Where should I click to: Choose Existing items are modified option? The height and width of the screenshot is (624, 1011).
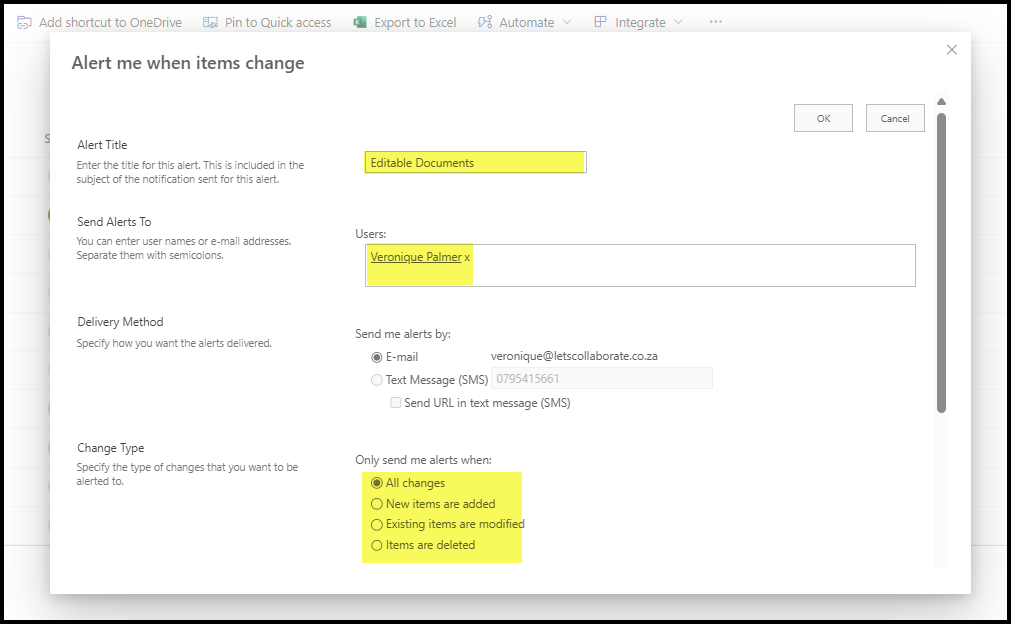point(377,524)
